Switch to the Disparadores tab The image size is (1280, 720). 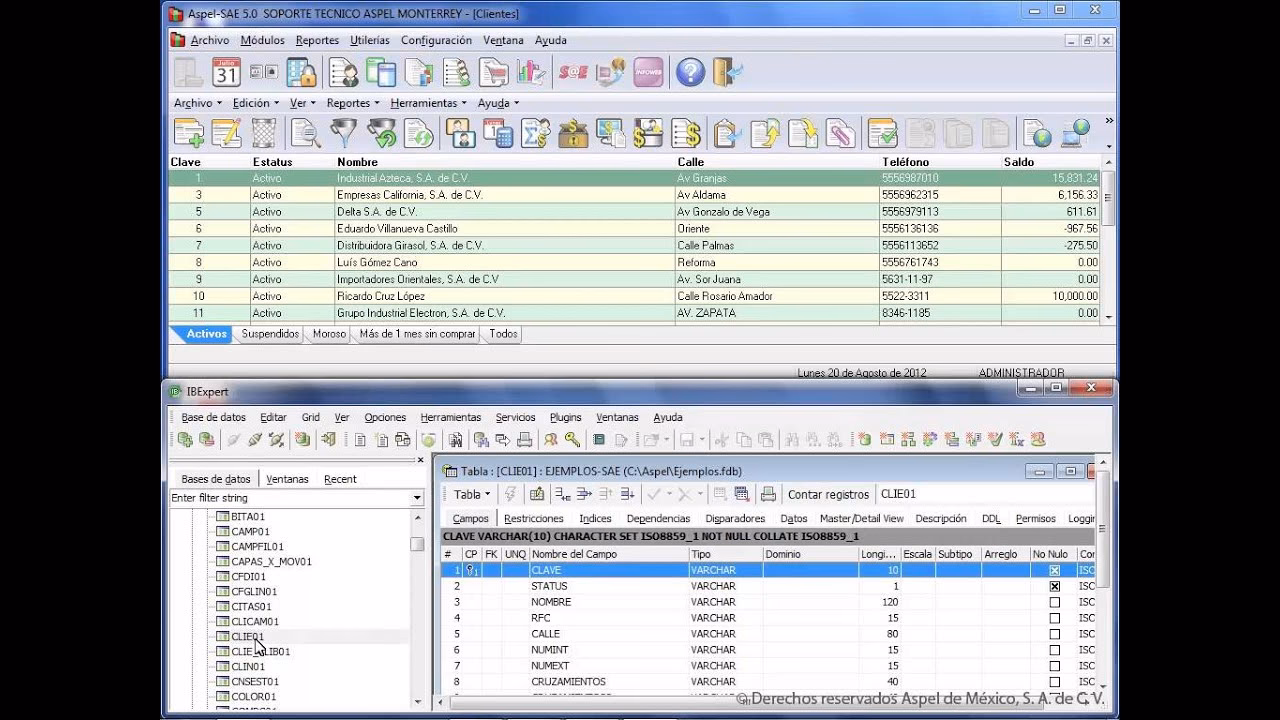click(735, 519)
